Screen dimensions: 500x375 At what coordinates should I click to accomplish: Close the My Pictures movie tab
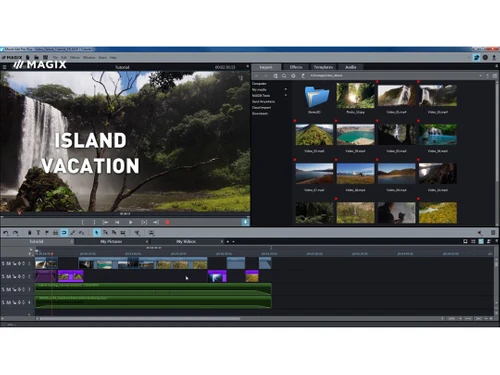pos(147,241)
